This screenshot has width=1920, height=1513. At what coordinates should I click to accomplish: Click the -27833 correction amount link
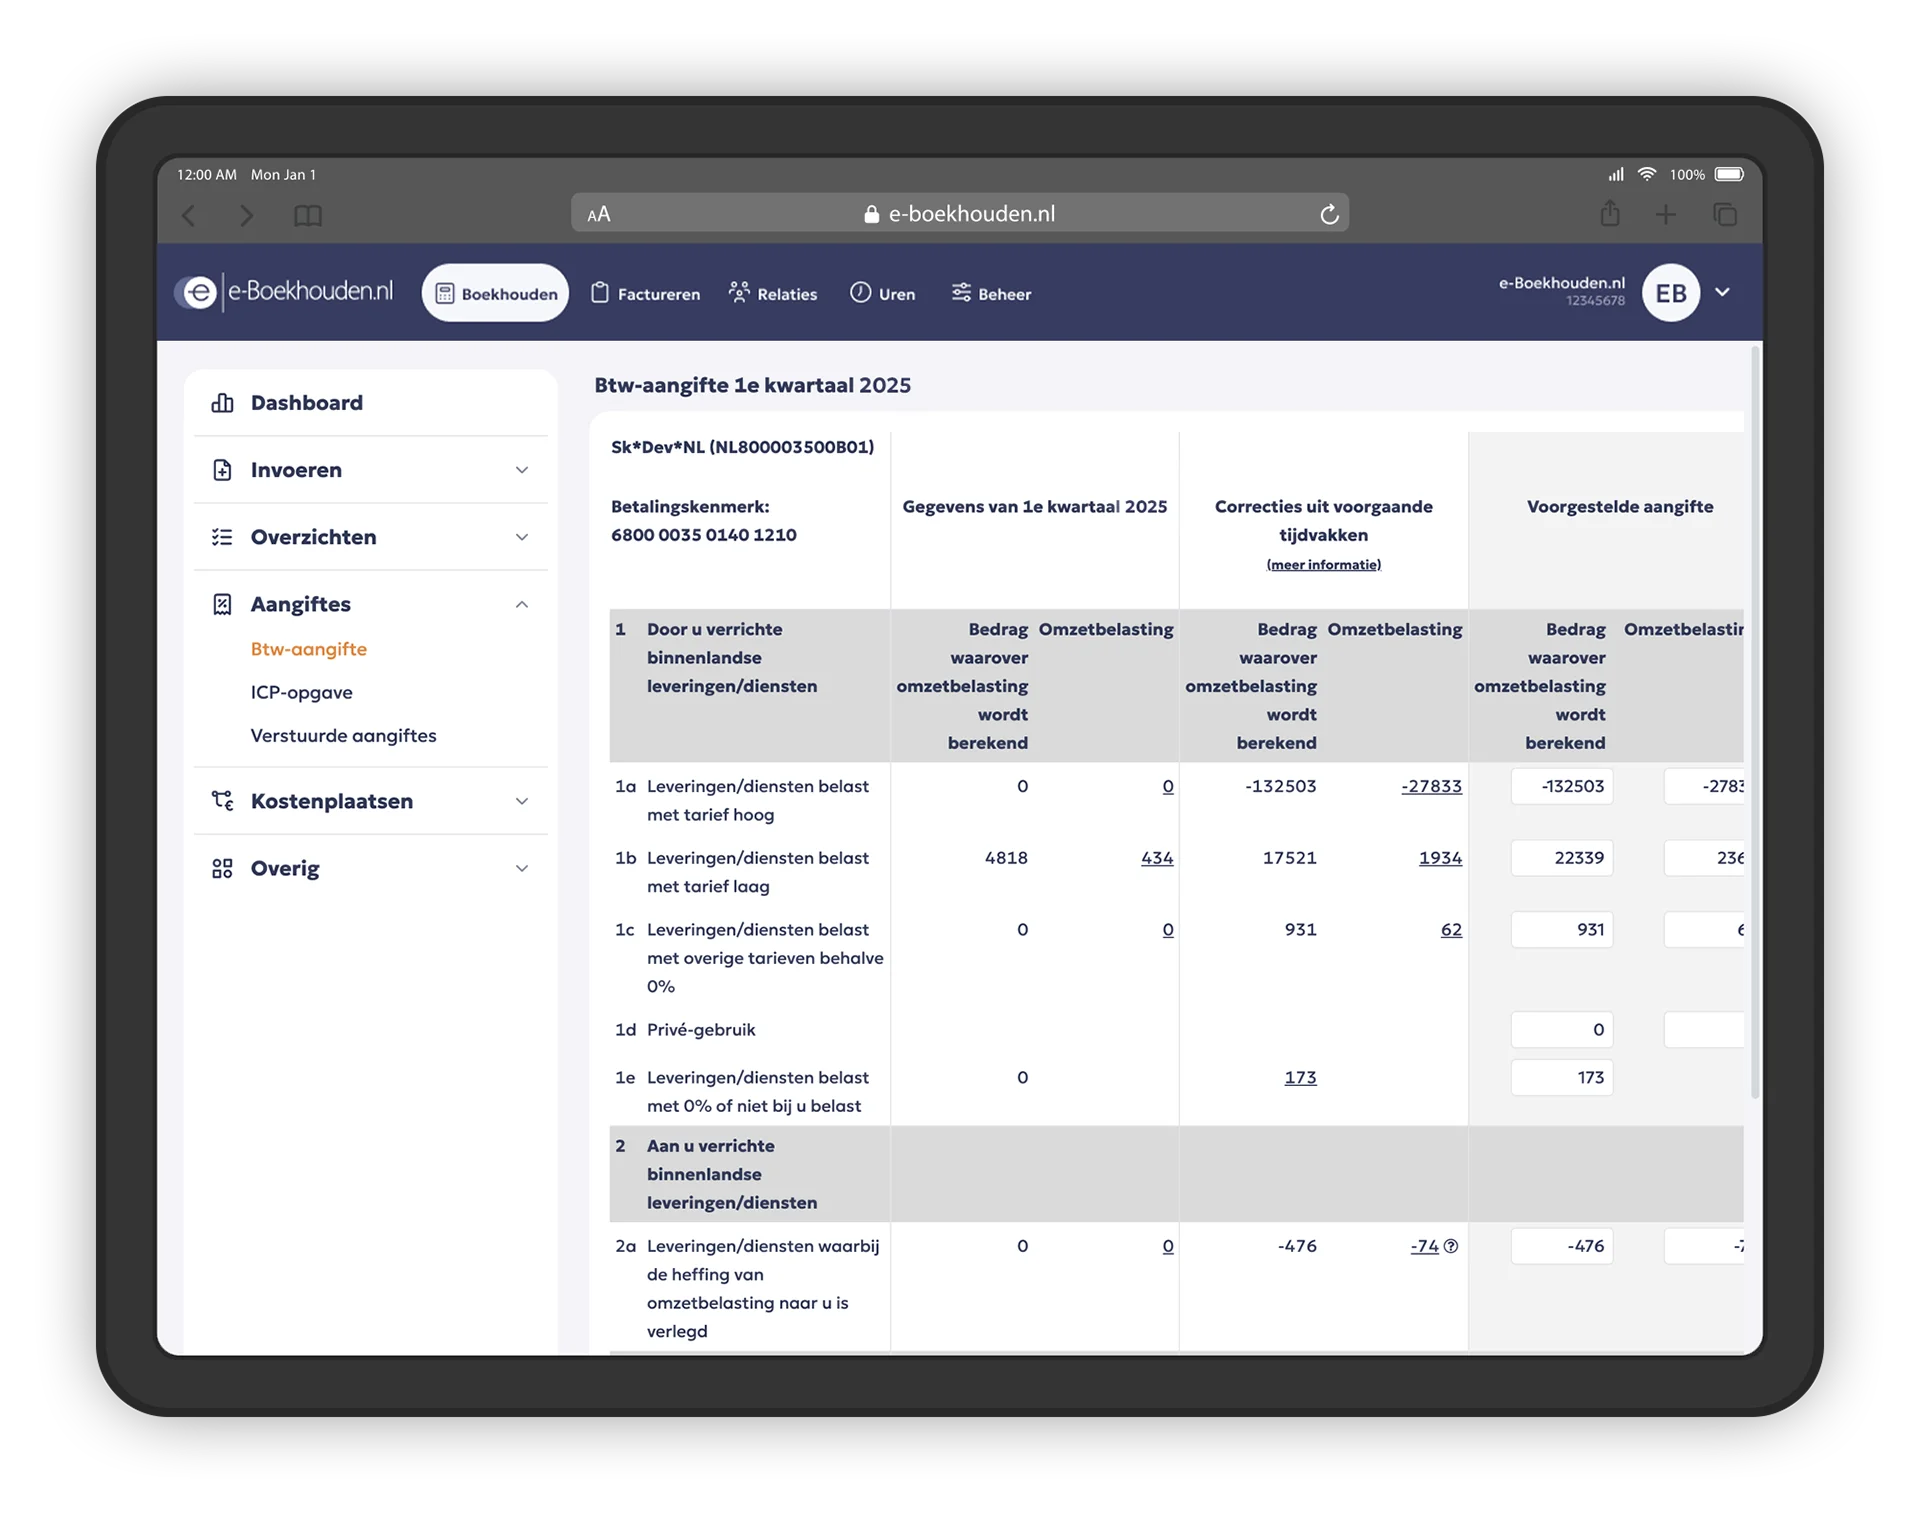pyautogui.click(x=1431, y=786)
